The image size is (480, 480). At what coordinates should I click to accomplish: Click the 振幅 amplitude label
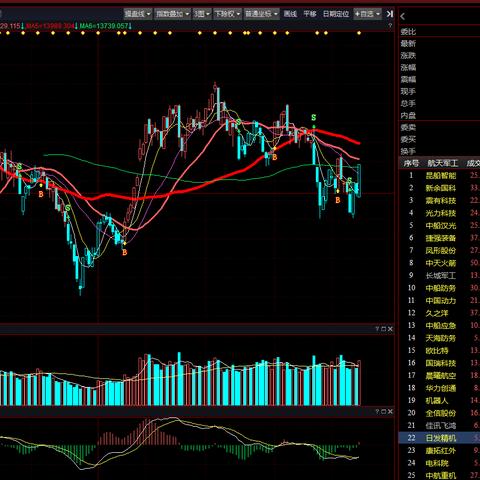[x=408, y=80]
